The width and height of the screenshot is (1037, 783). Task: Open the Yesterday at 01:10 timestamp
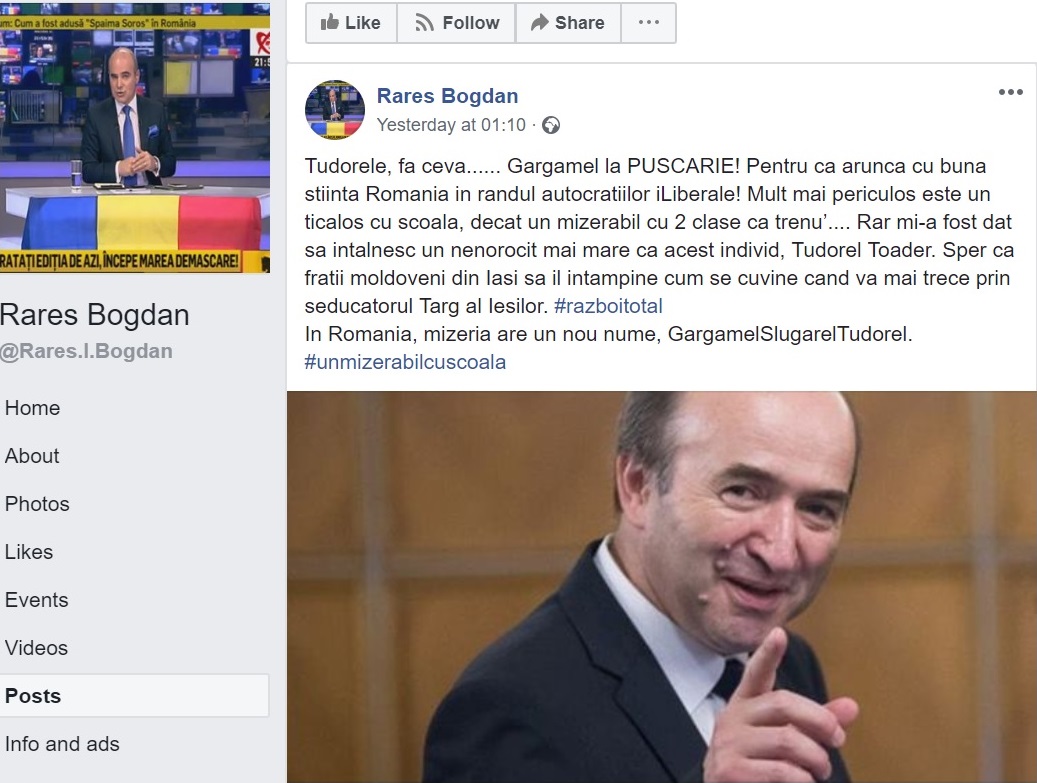451,125
